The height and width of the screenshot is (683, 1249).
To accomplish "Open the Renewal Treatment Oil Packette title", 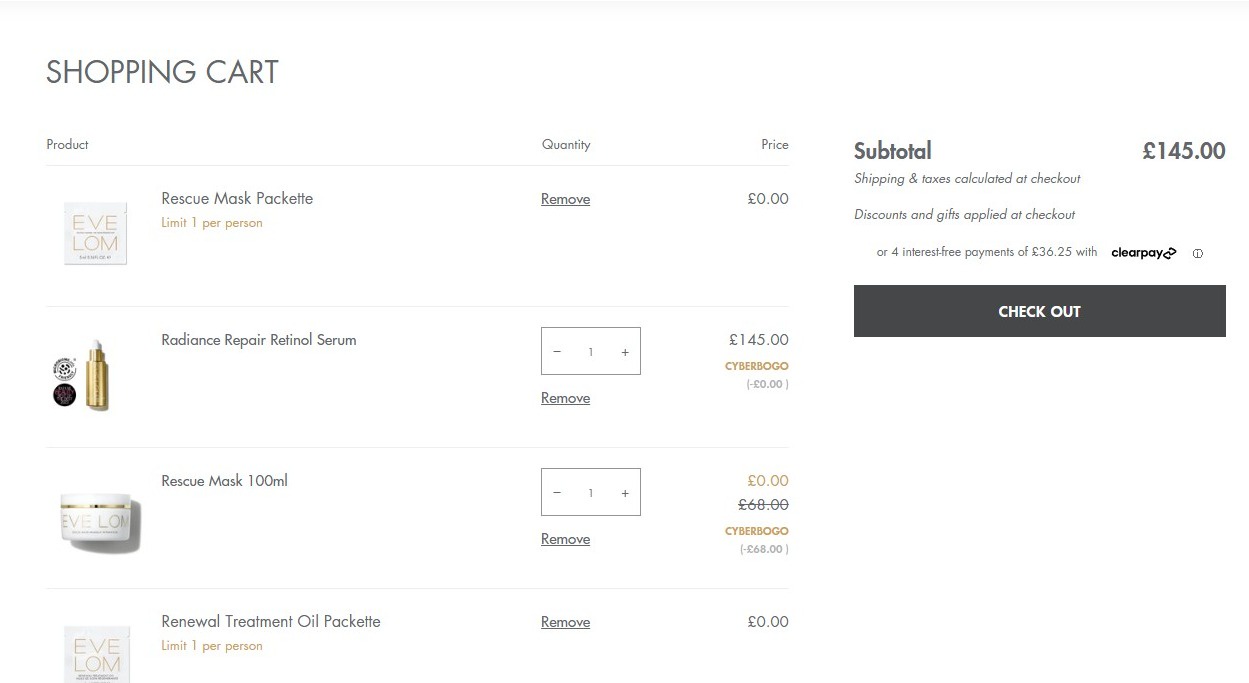I will click(270, 622).
